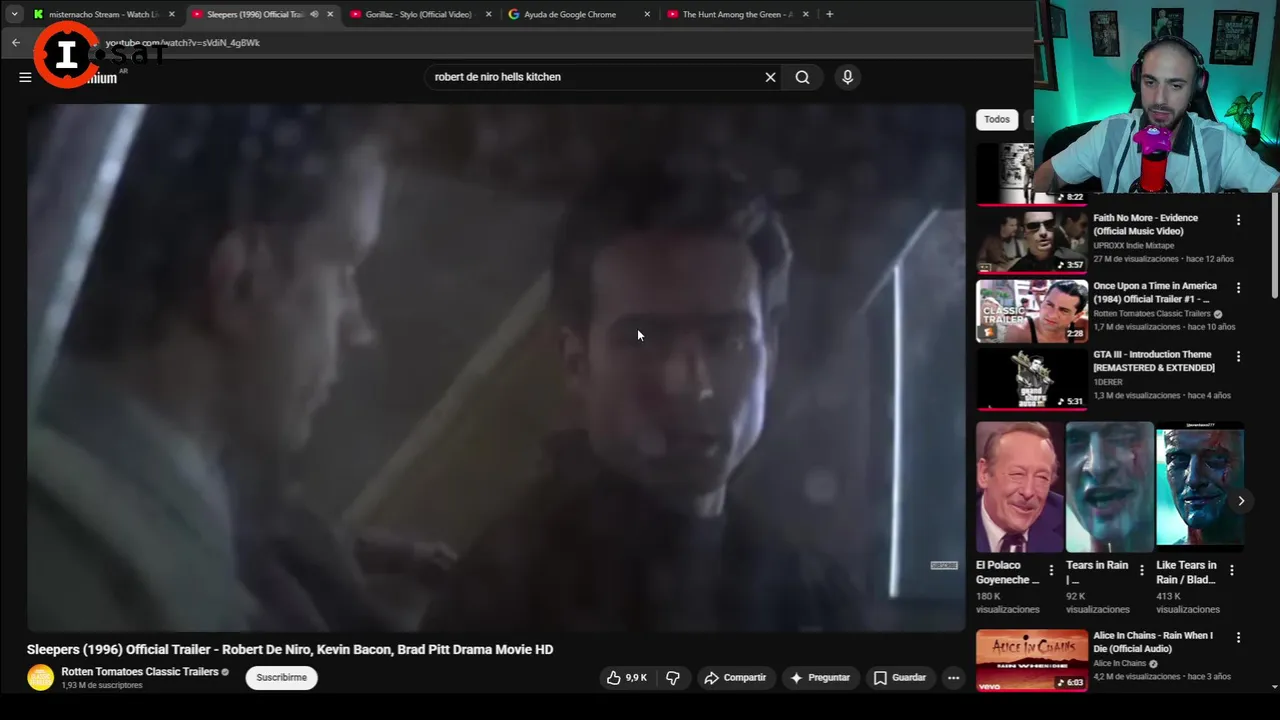This screenshot has width=1280, height=720.
Task: Select the Sleepers (1996) Official Trailer tab
Action: click(x=255, y=14)
